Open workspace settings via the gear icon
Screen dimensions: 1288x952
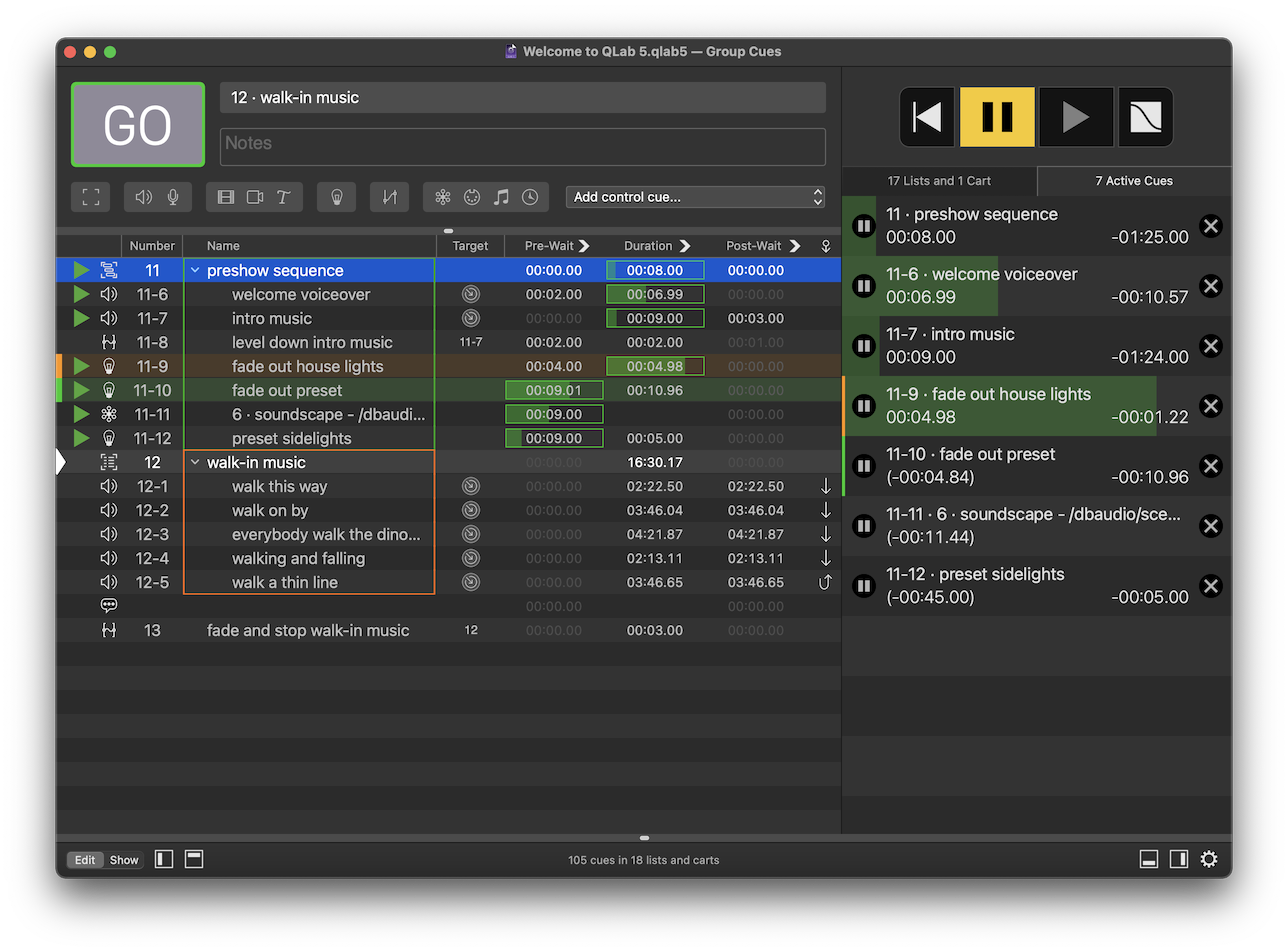pos(1209,859)
